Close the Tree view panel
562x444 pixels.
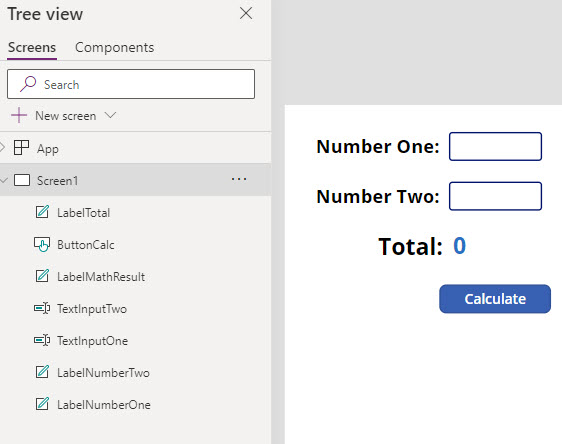point(246,14)
